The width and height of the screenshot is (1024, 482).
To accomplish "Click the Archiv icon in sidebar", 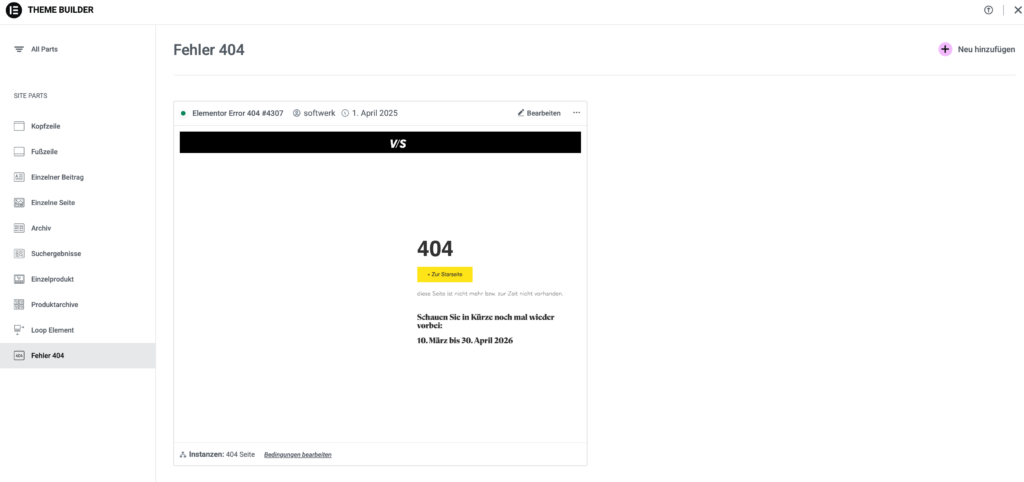I will click(x=19, y=228).
